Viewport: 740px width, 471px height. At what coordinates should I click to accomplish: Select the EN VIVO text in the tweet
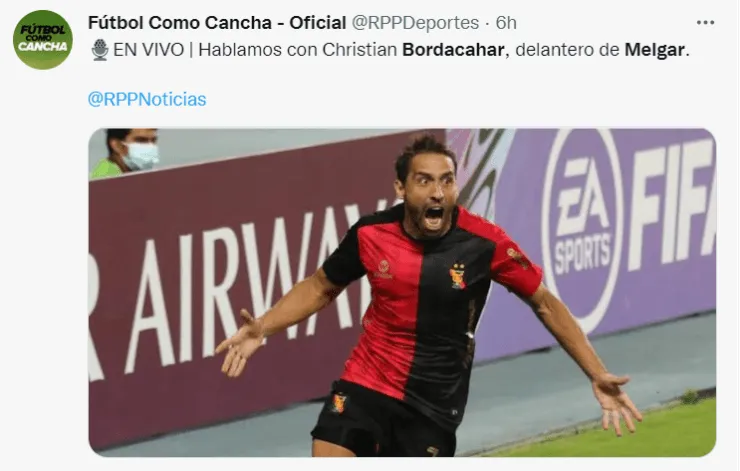pyautogui.click(x=149, y=50)
